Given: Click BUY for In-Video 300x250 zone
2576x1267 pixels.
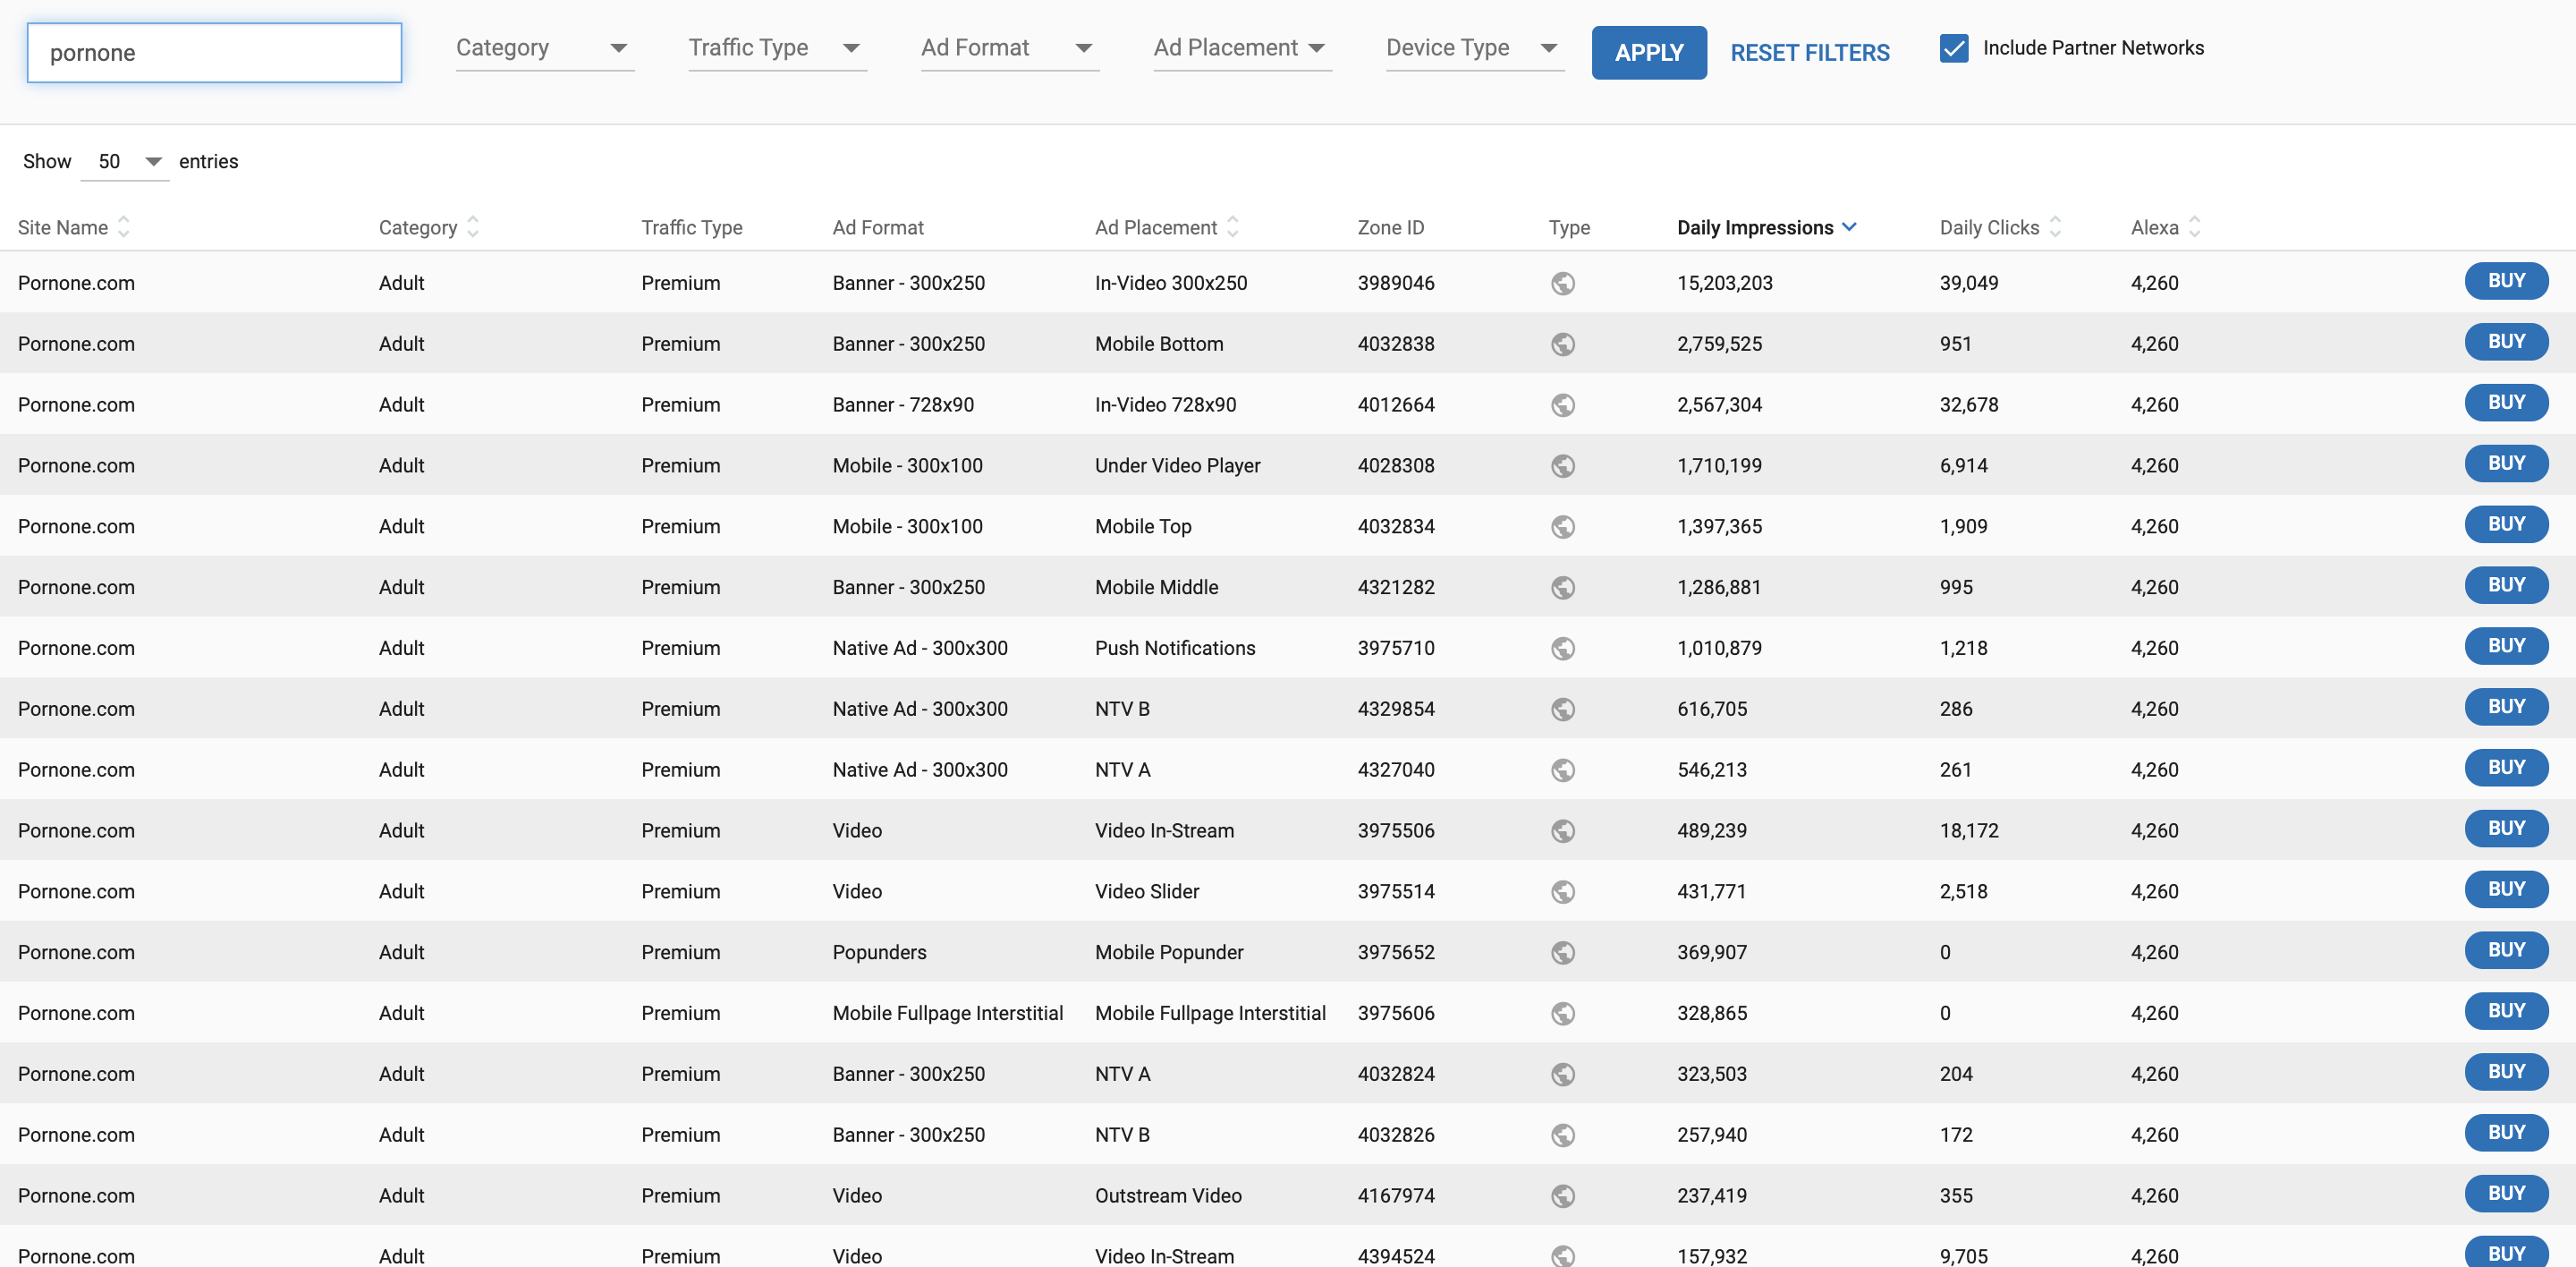Looking at the screenshot, I should click(x=2505, y=281).
